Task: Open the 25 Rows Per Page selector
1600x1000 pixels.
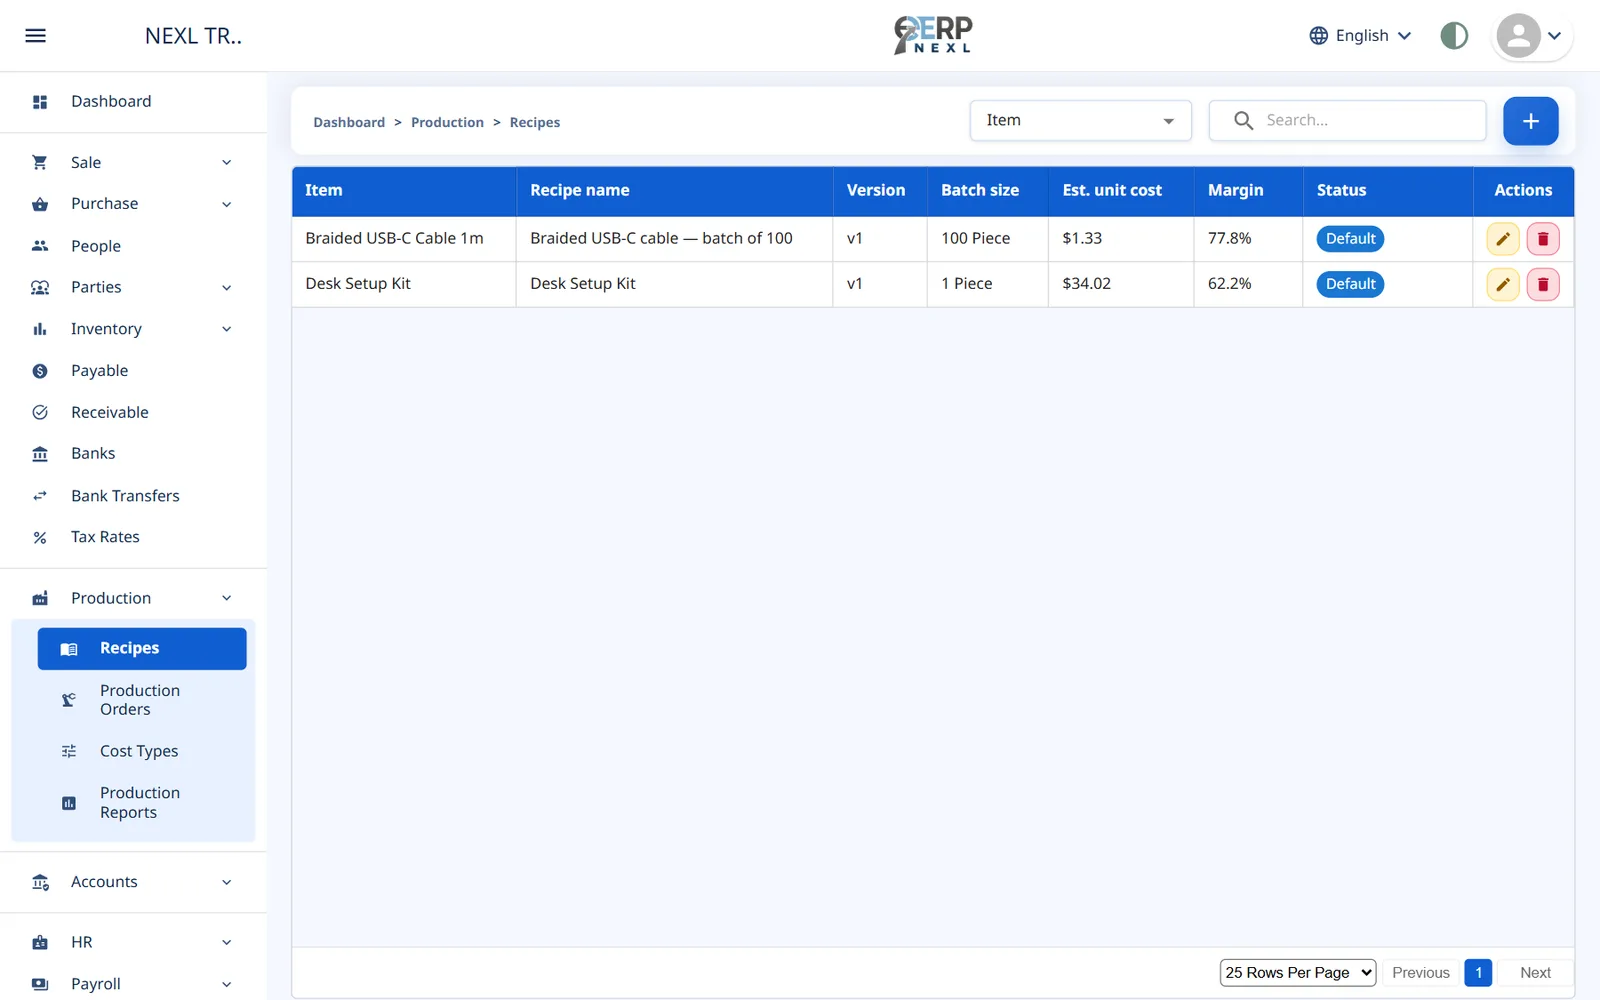Action: tap(1298, 972)
